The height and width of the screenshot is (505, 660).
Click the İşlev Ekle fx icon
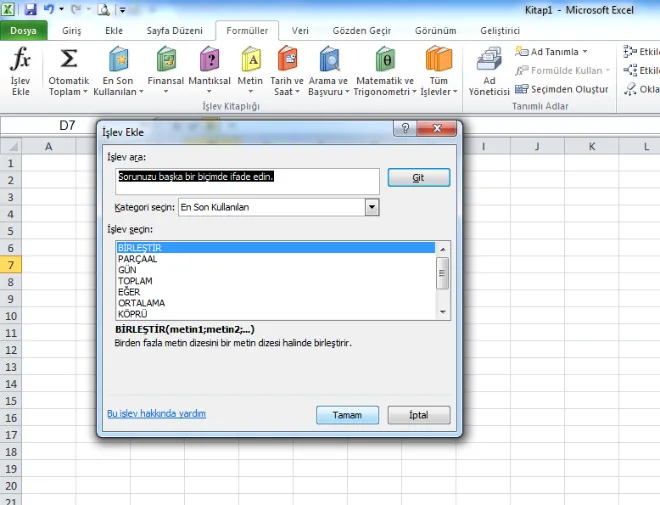pos(20,62)
